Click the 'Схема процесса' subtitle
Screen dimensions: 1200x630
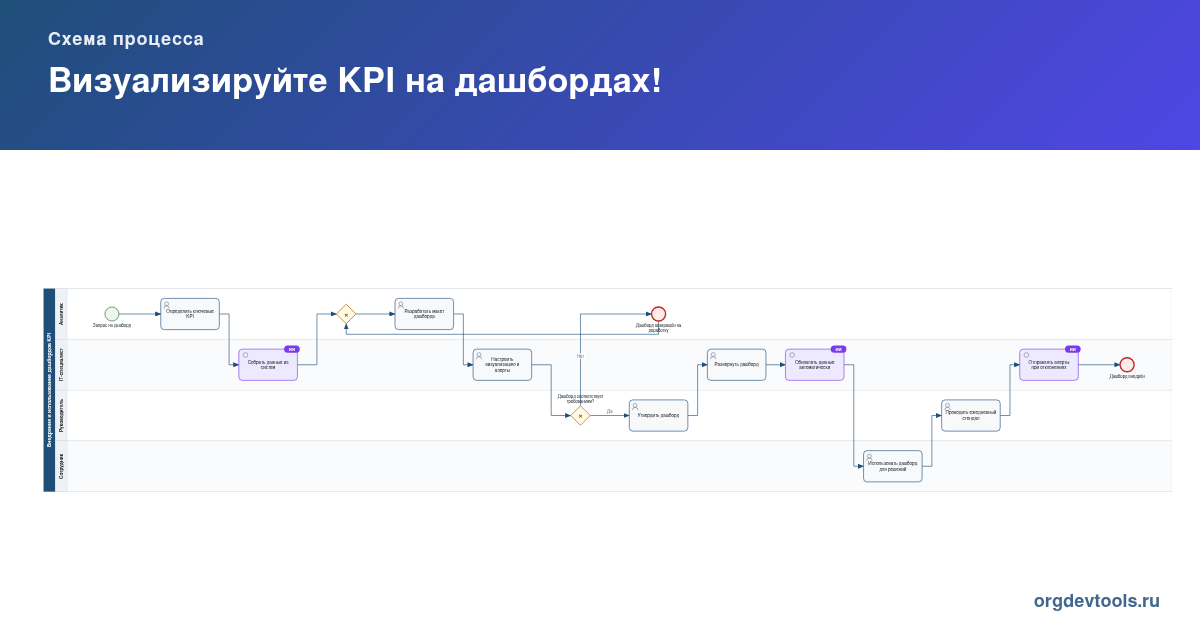[x=126, y=39]
